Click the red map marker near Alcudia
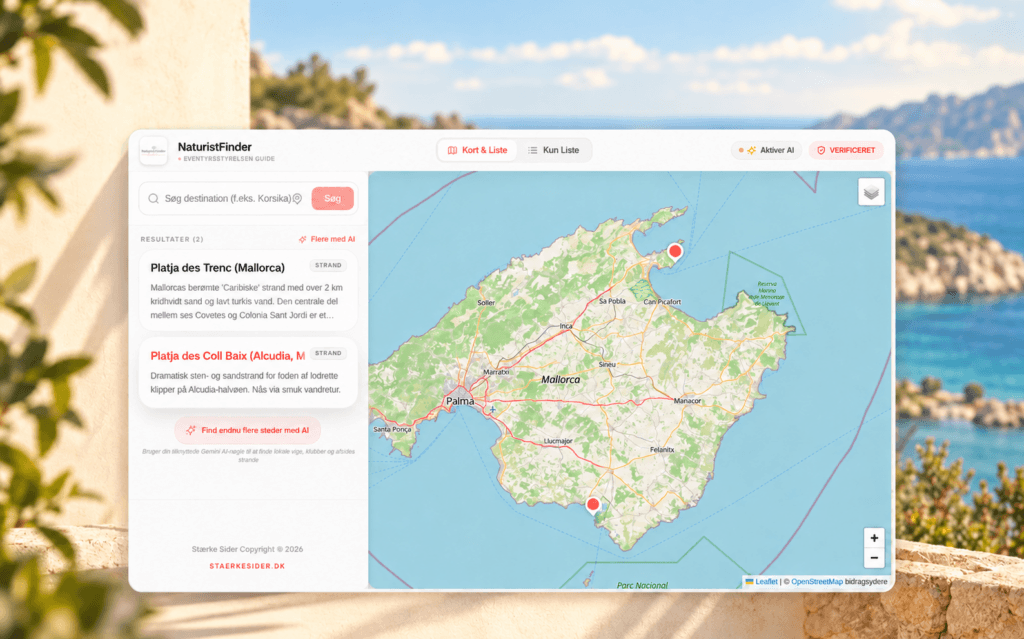 (x=675, y=252)
